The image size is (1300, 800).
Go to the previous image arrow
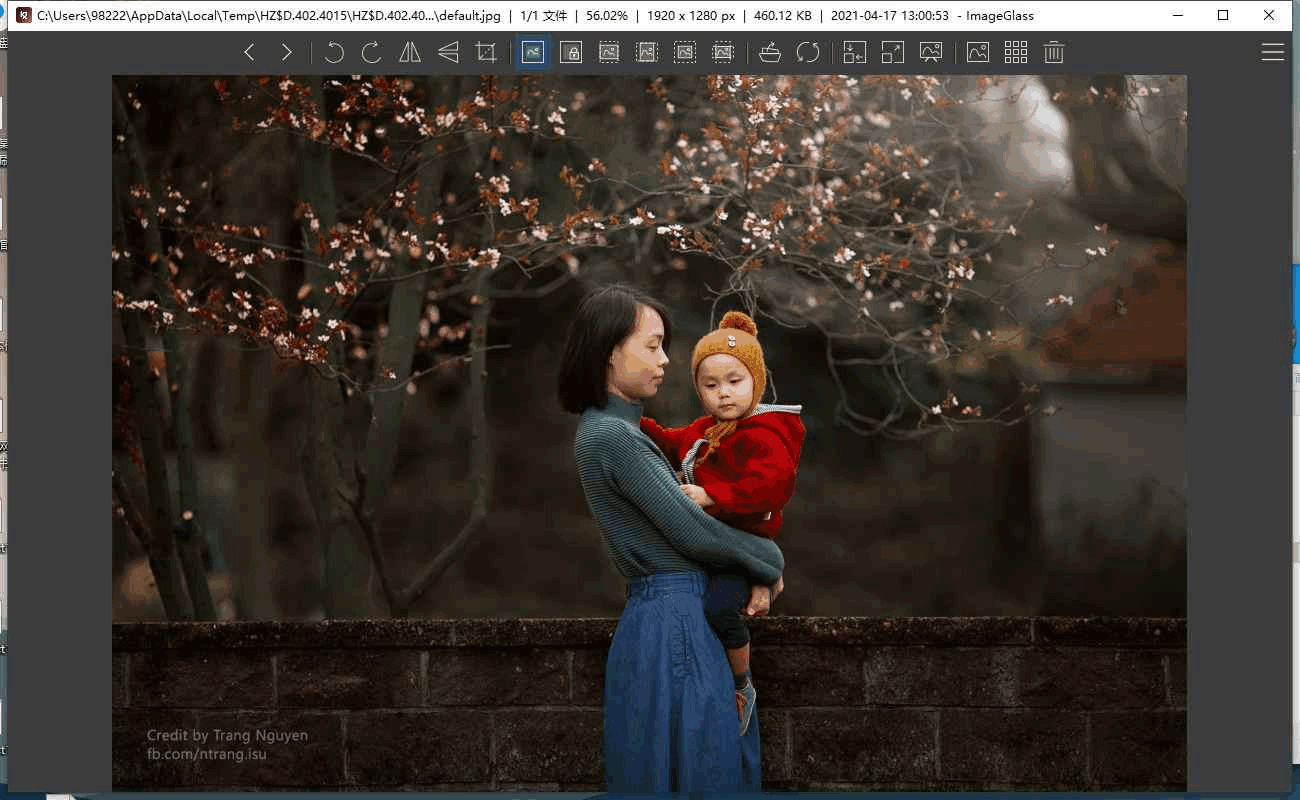tap(249, 52)
